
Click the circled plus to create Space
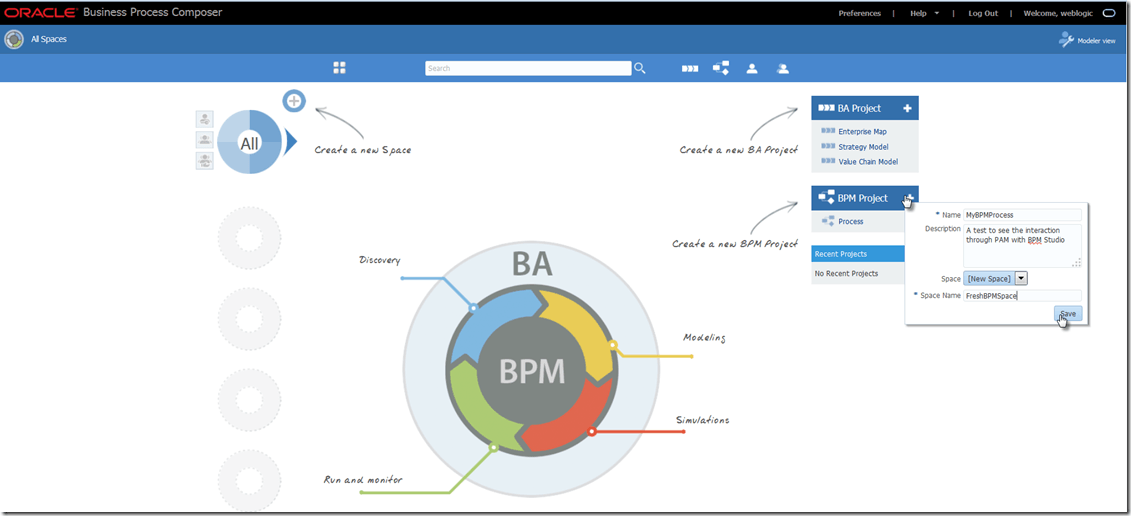point(293,100)
